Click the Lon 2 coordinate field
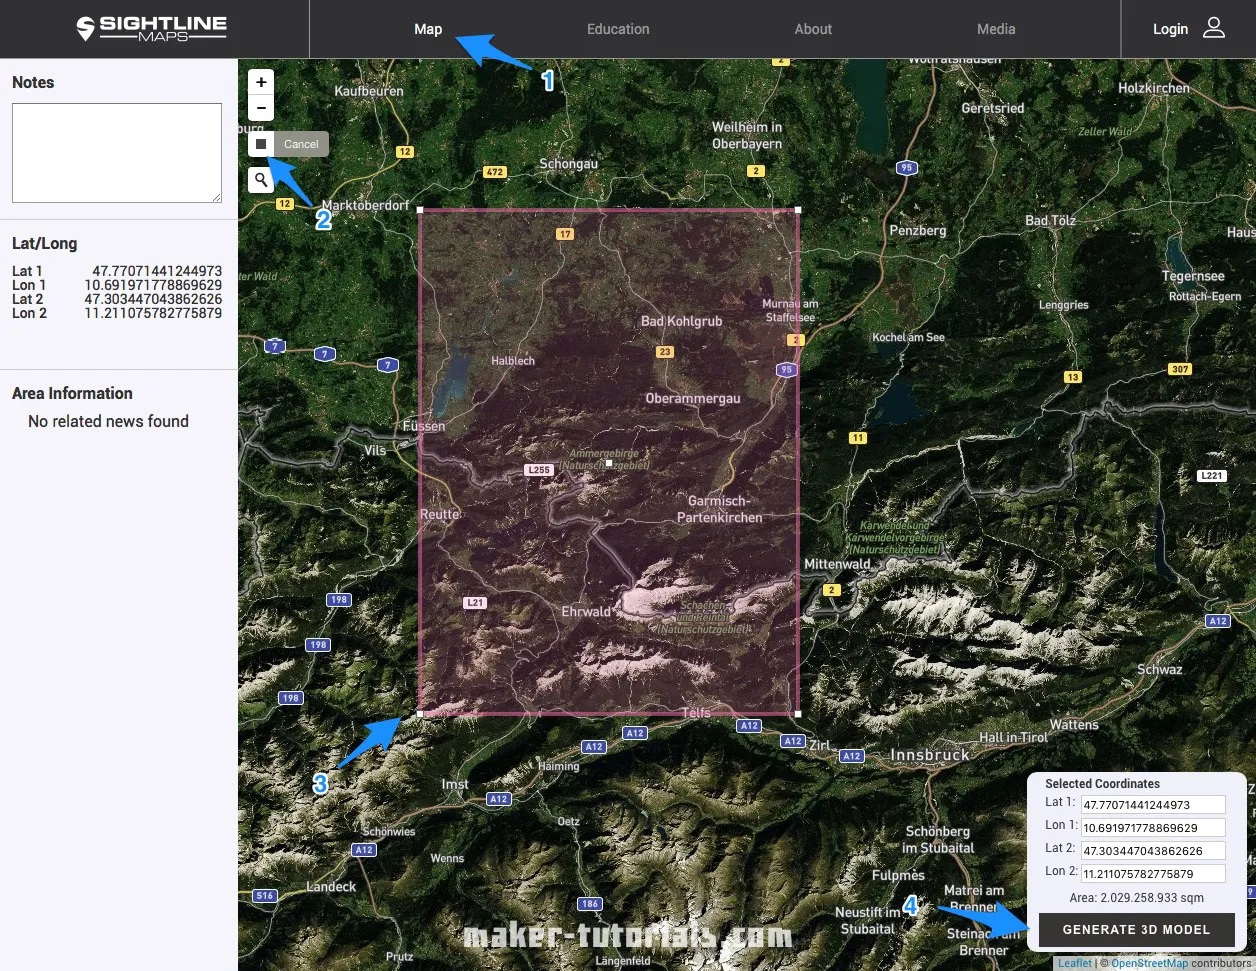The height and width of the screenshot is (971, 1256). coord(1151,872)
